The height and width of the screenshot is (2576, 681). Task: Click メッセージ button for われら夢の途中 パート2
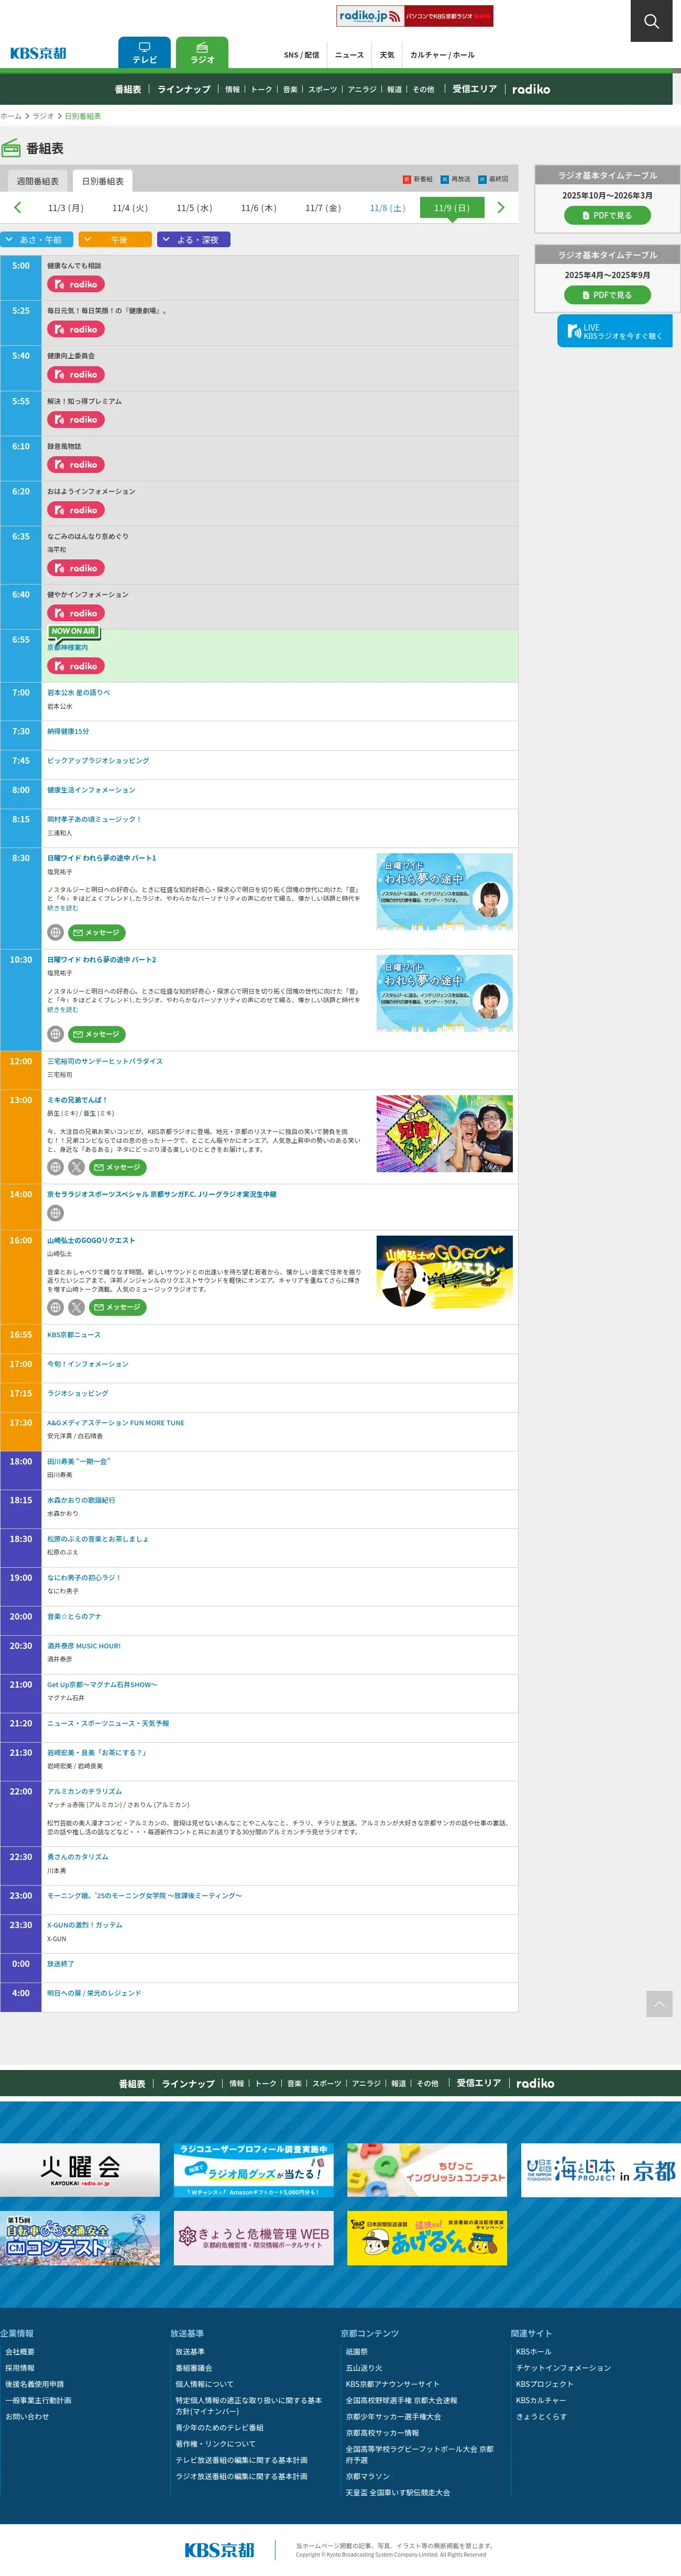tap(97, 1034)
